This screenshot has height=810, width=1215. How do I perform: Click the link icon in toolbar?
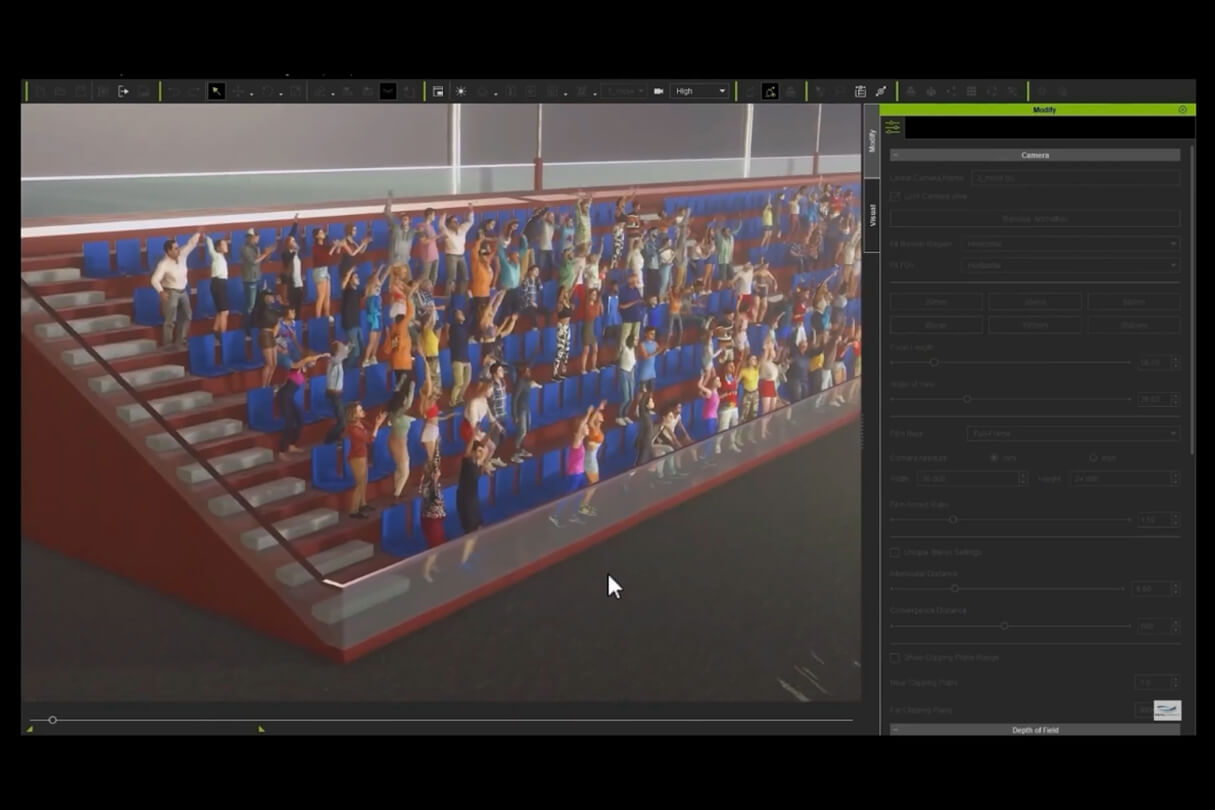tap(880, 91)
